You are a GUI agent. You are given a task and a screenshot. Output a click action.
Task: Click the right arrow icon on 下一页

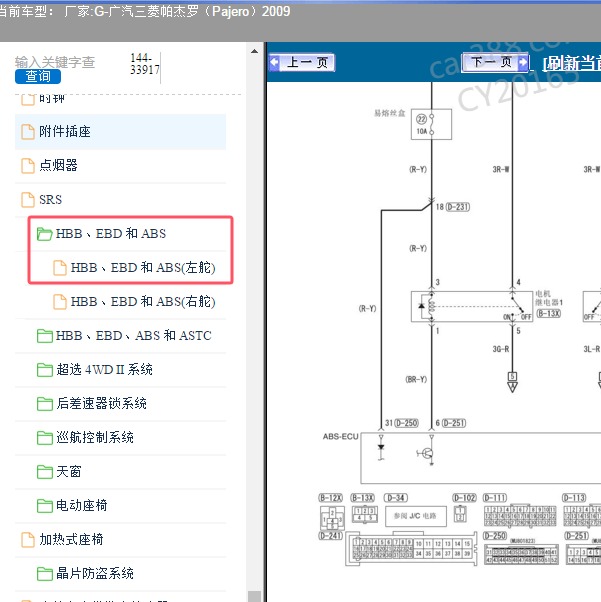523,62
